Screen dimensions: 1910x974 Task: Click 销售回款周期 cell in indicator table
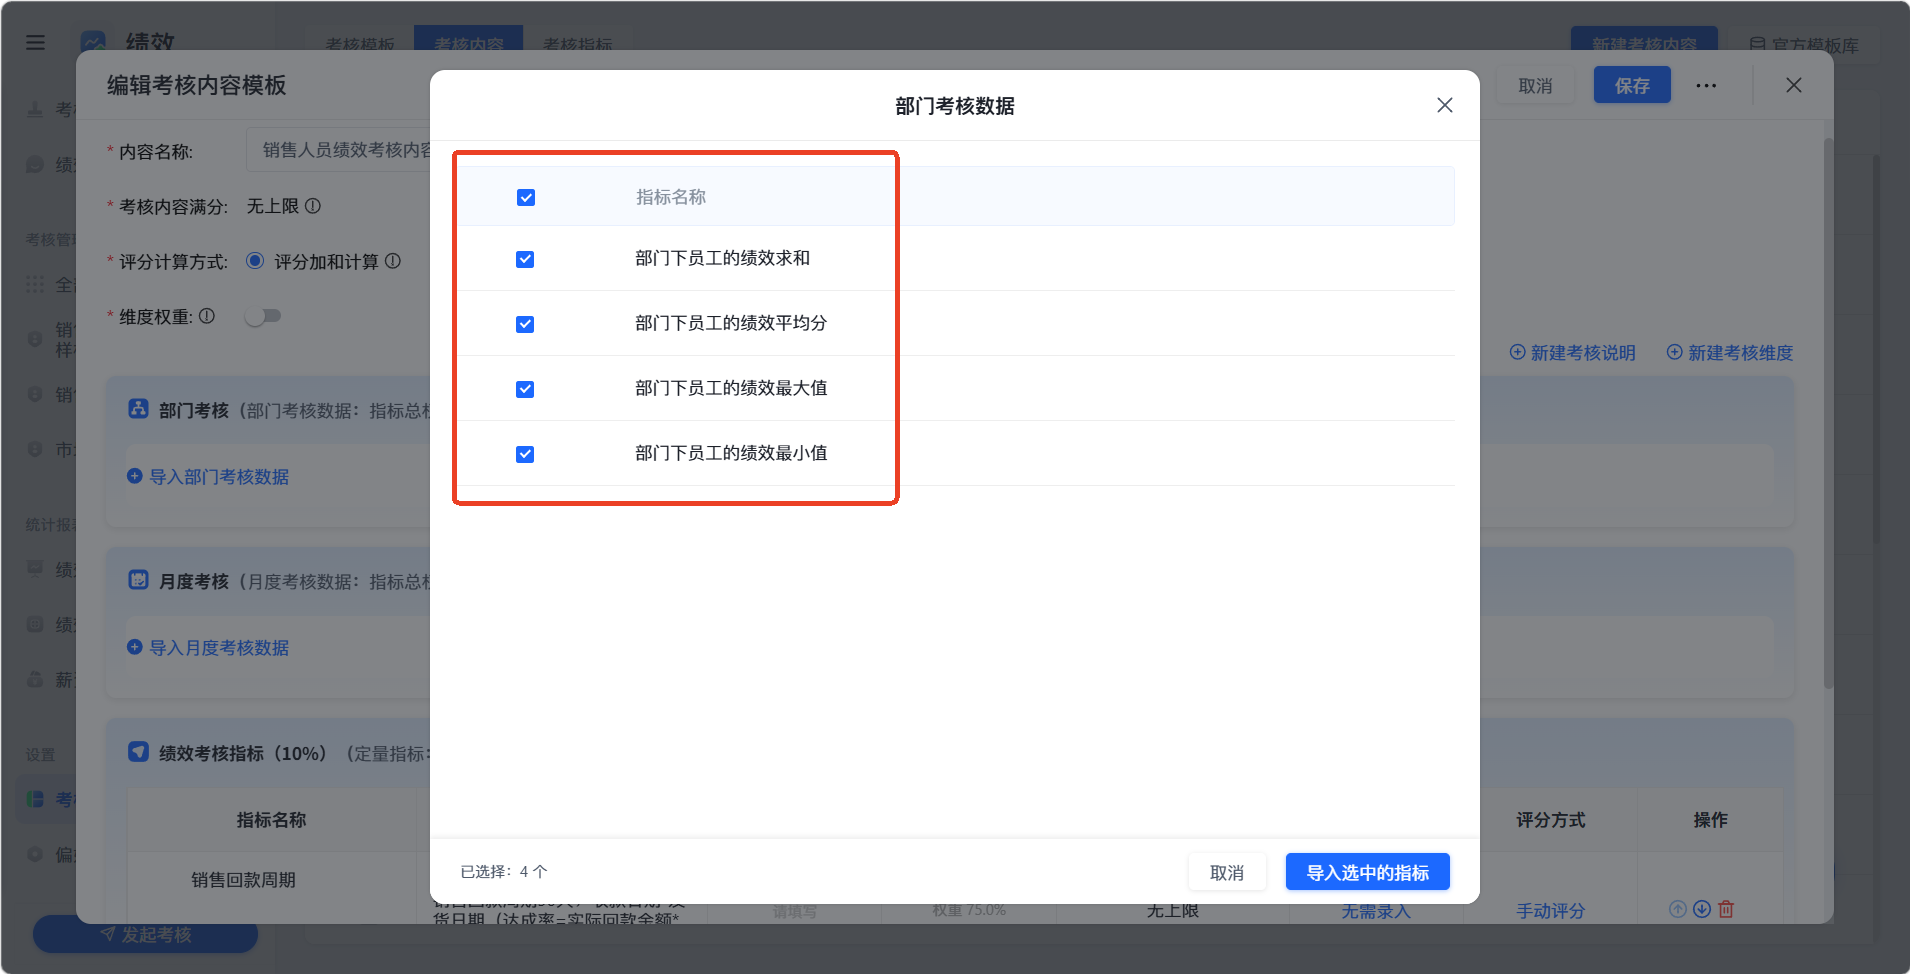click(243, 880)
